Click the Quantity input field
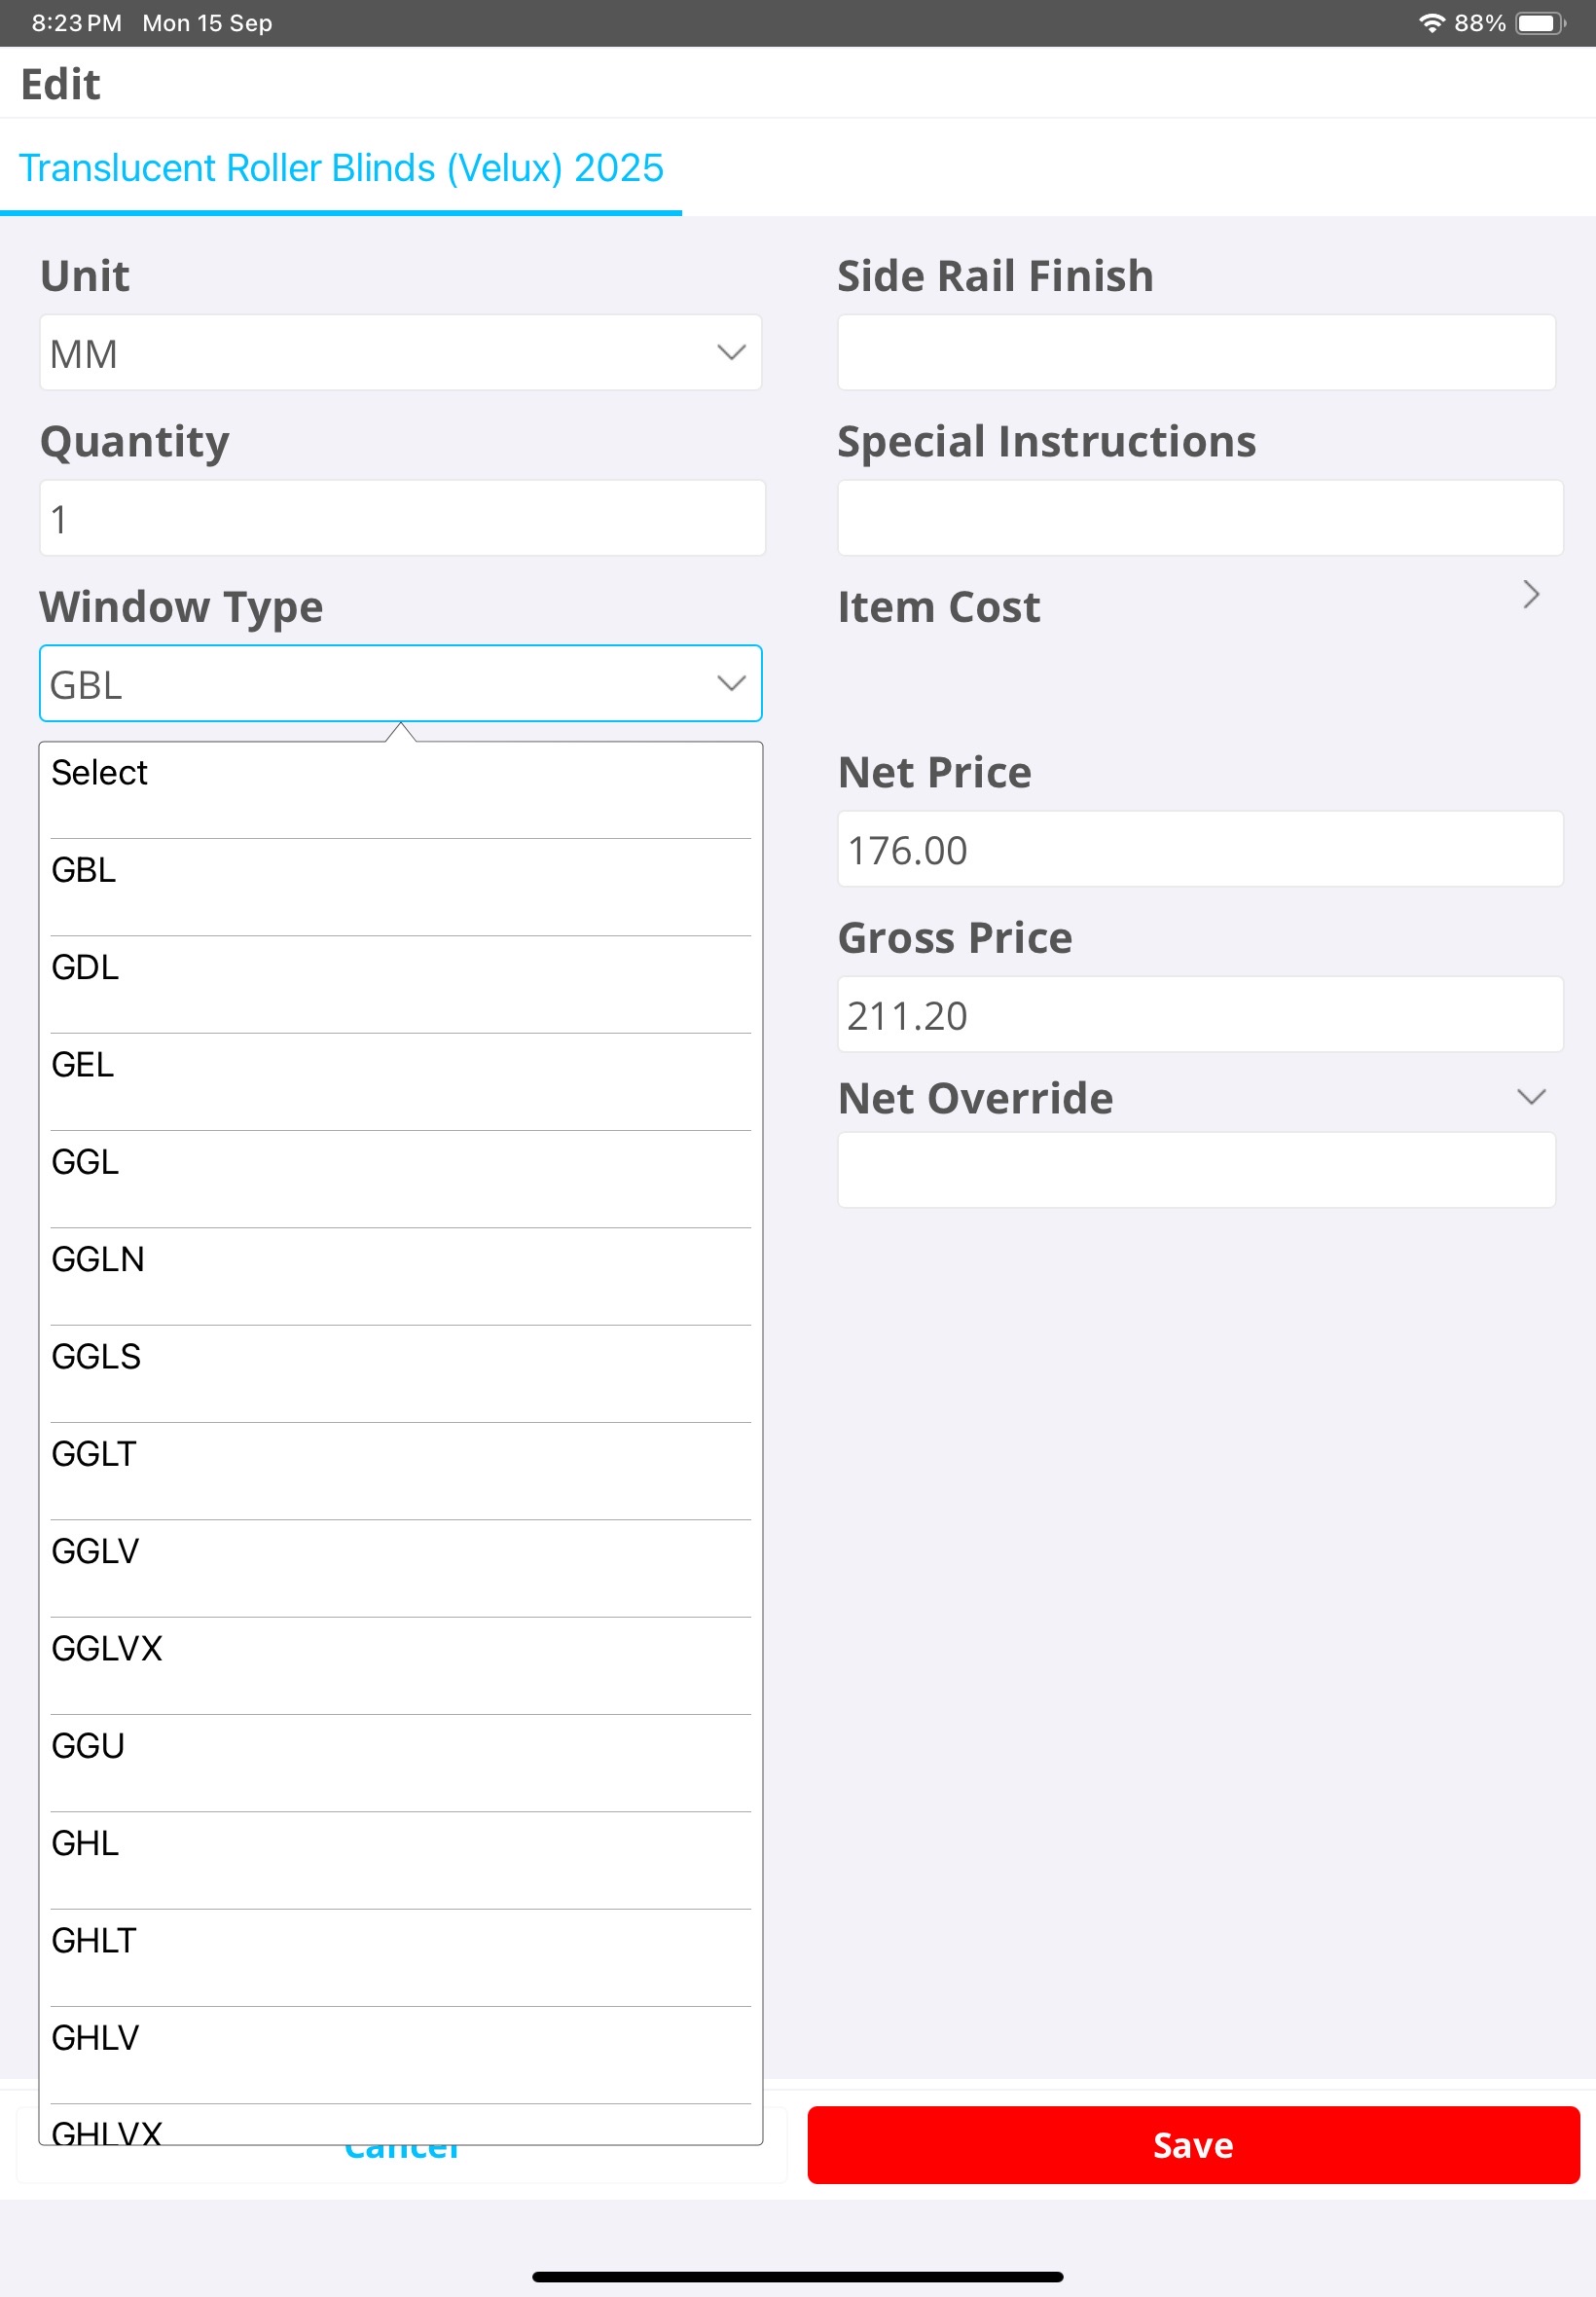Viewport: 1596px width, 2297px height. pos(402,519)
